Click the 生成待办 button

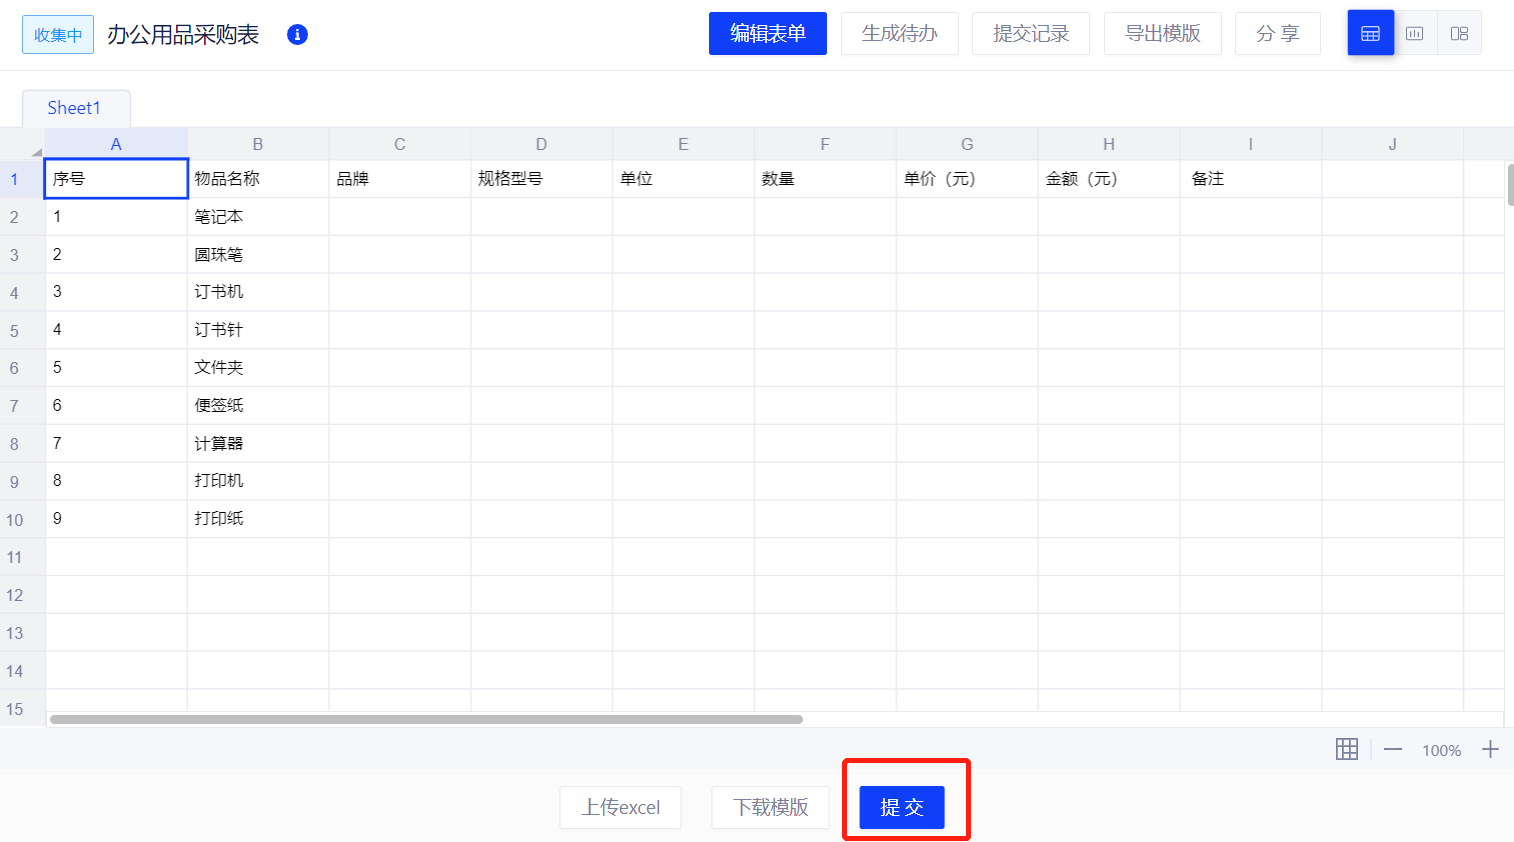pos(899,34)
